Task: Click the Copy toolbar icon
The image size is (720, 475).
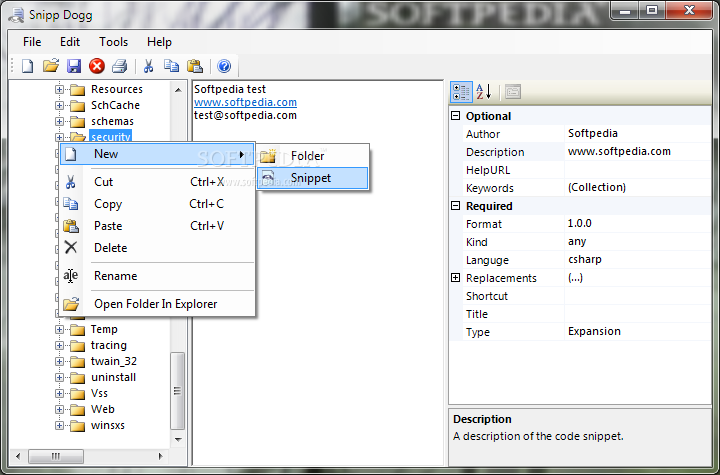Action: tap(172, 66)
